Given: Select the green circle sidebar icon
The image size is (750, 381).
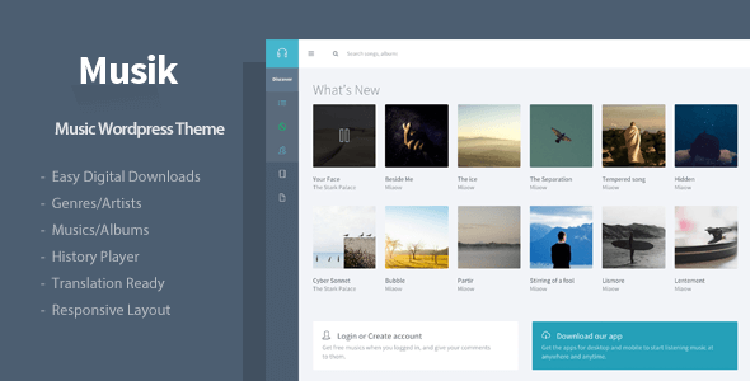Looking at the screenshot, I should [282, 127].
